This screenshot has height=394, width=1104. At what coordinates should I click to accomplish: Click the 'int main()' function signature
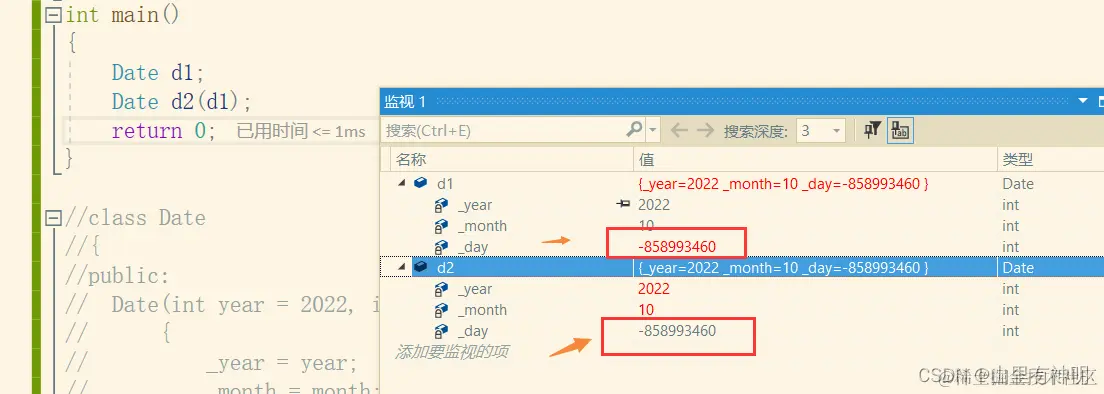pos(123,15)
